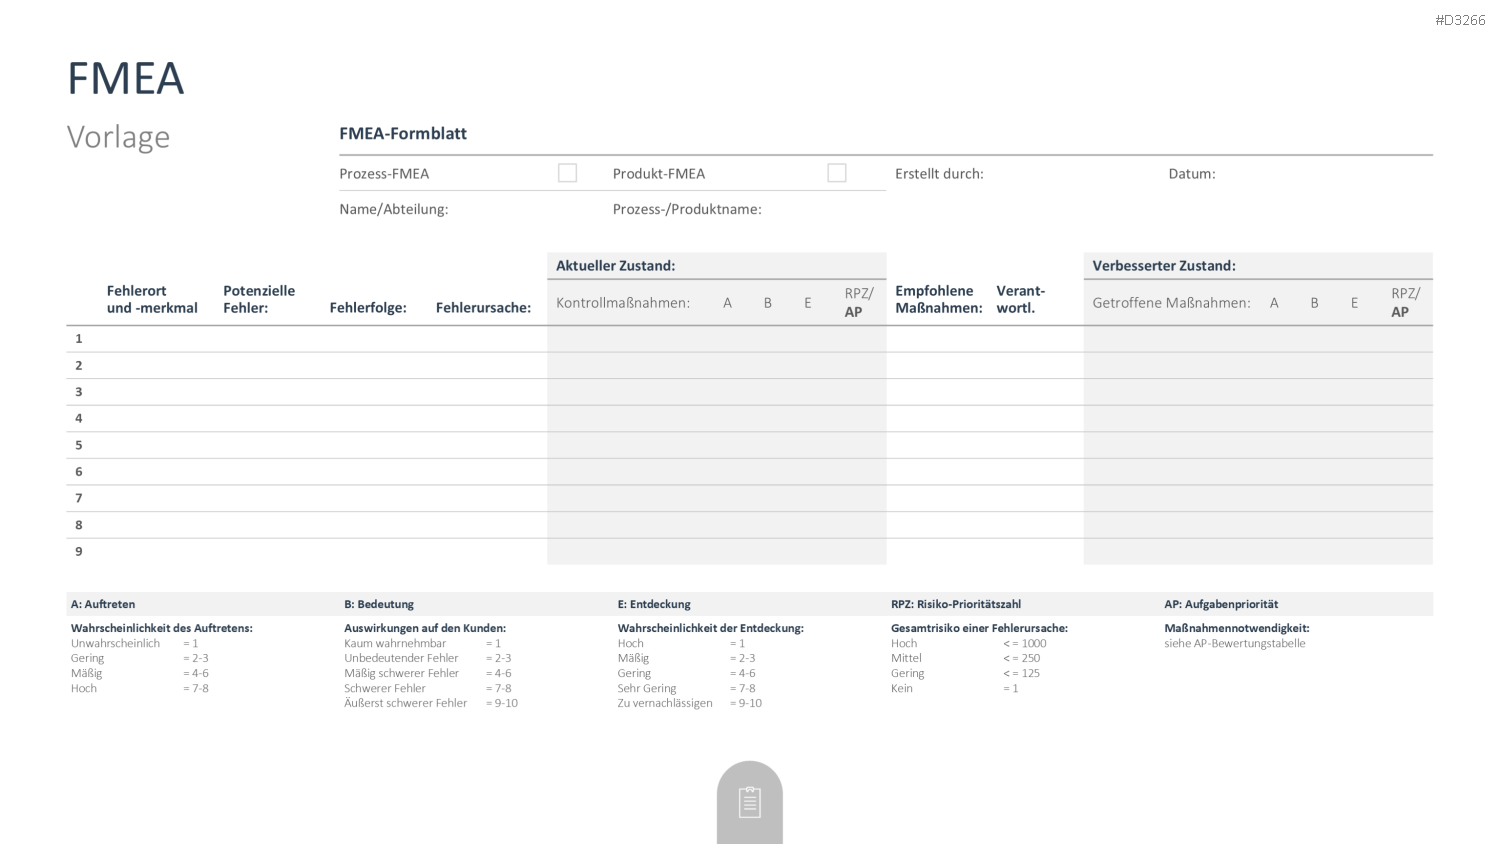Click the Erstellt durch field label

click(x=939, y=173)
